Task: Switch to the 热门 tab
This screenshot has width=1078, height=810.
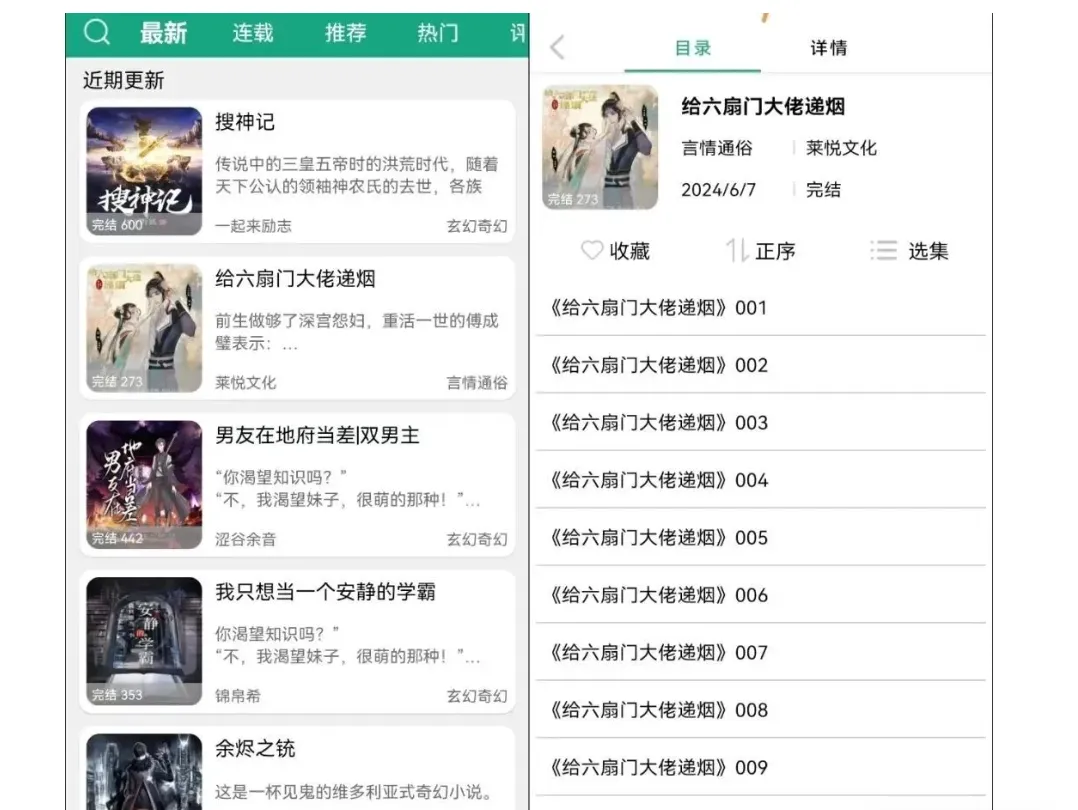Action: pos(438,33)
